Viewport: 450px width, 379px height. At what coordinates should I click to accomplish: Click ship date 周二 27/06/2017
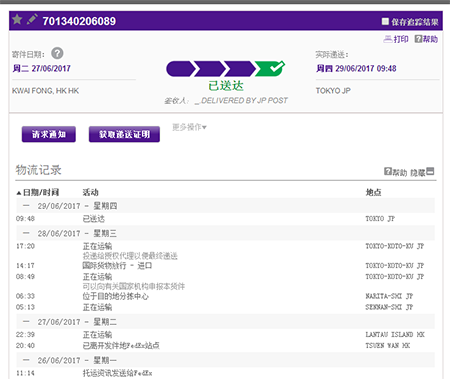tap(42, 68)
